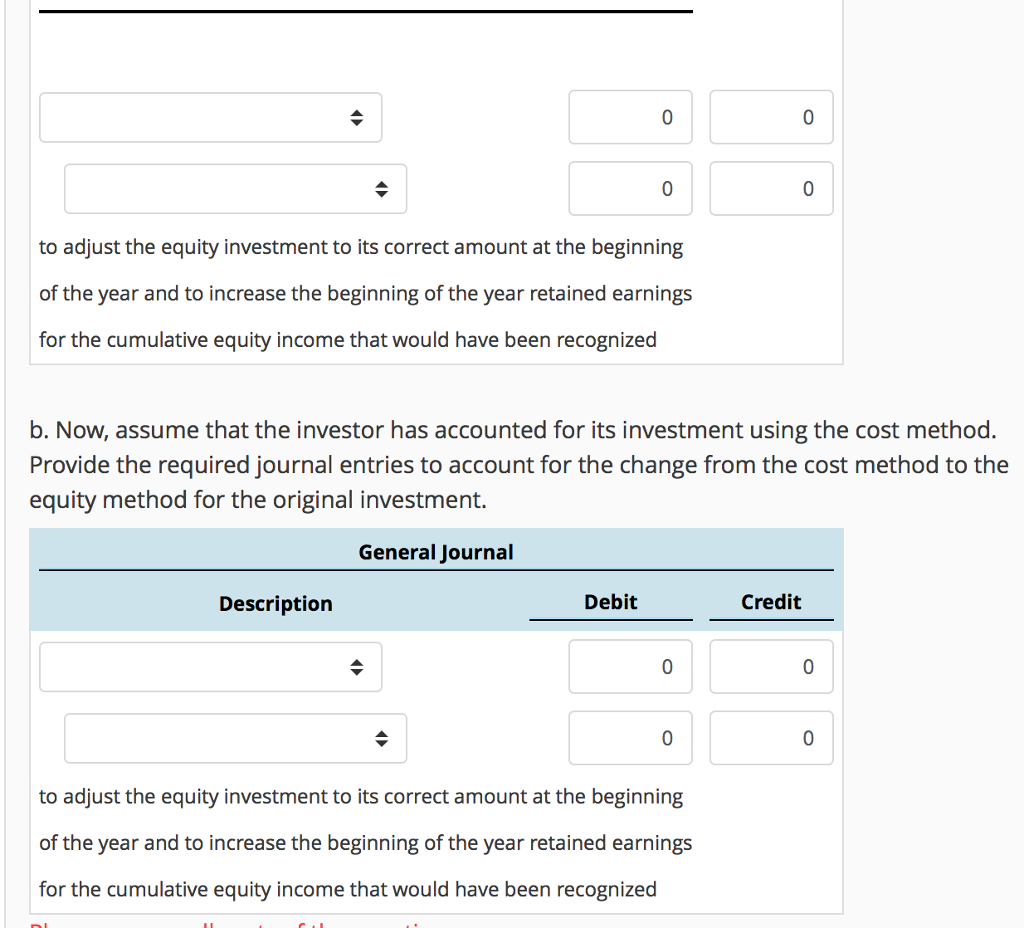Click the upper journal entry explanation text
The height and width of the screenshot is (928, 1024).
tap(364, 293)
